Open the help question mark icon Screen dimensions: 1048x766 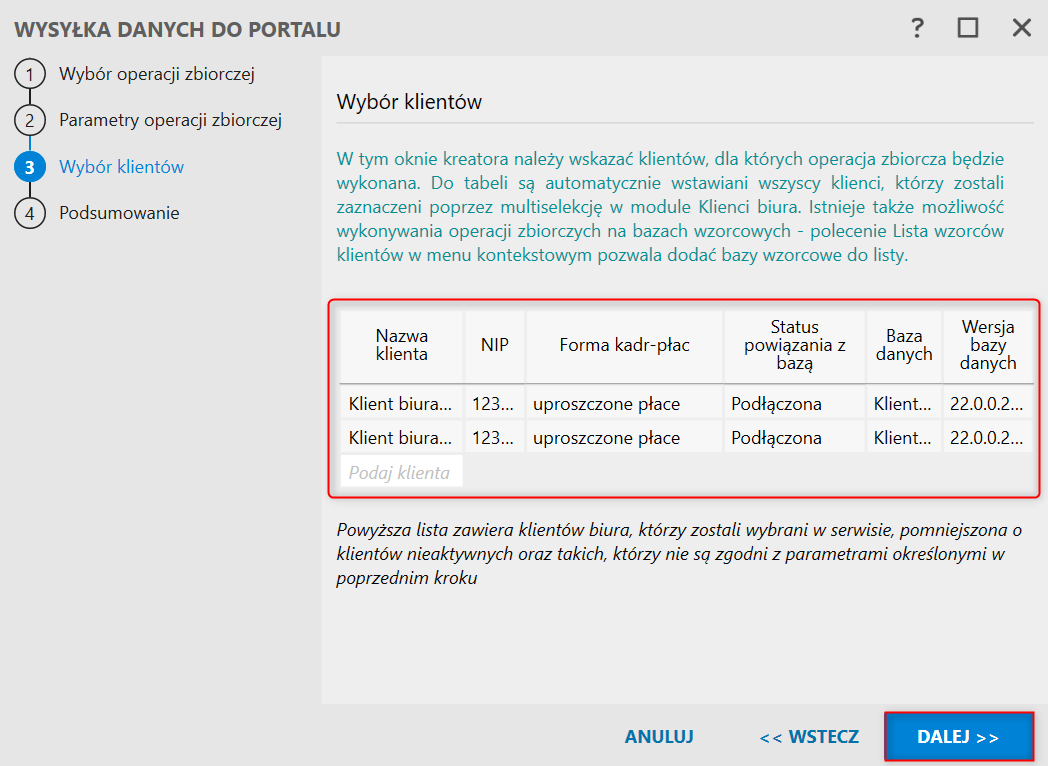[918, 28]
